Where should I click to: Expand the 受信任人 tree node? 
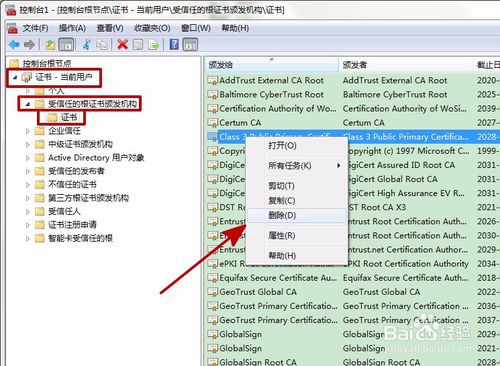point(28,212)
